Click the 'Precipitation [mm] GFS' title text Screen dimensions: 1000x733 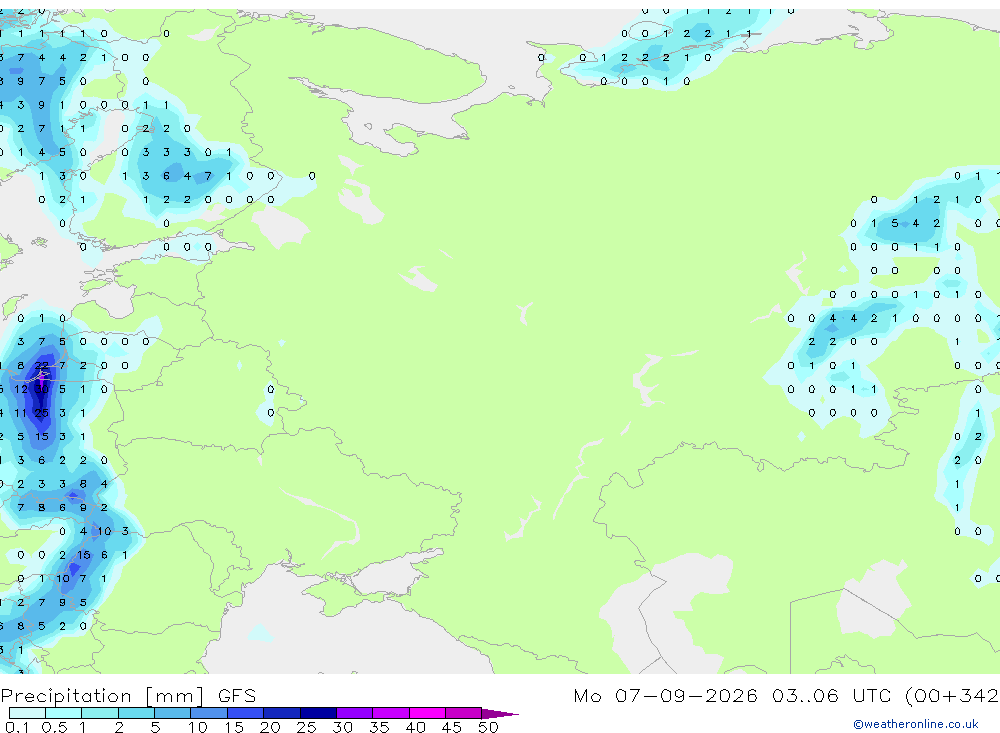(x=128, y=696)
